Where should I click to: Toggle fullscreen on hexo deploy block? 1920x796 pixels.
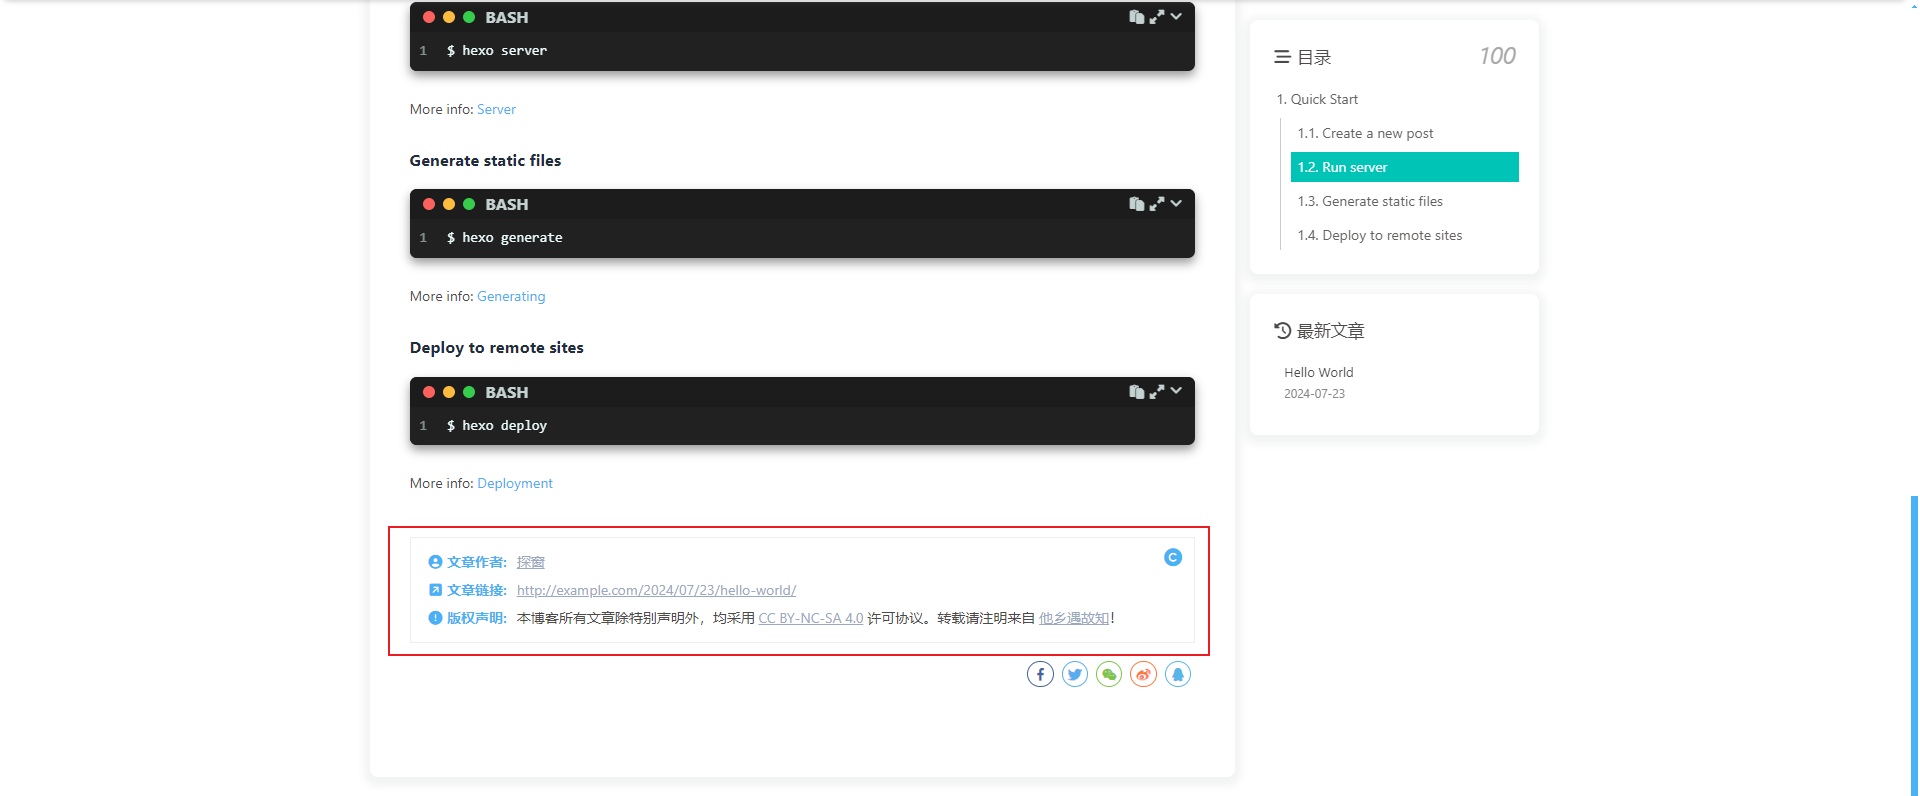(x=1157, y=392)
